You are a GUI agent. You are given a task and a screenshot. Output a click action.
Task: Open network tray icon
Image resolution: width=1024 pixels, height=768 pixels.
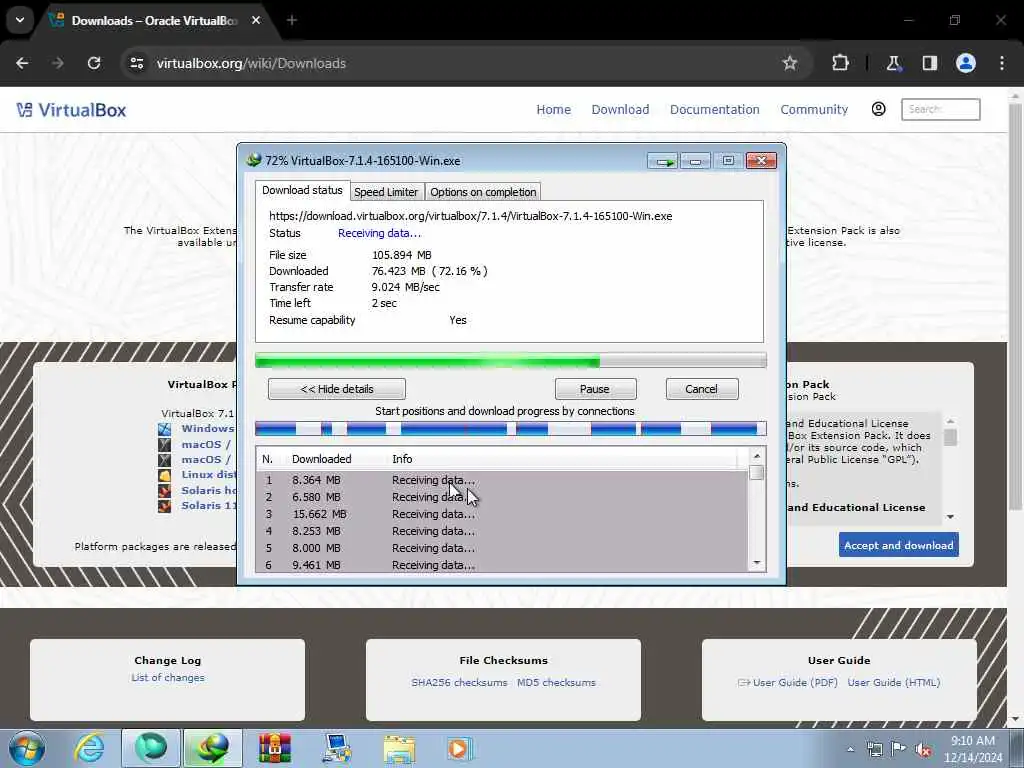pyautogui.click(x=874, y=749)
